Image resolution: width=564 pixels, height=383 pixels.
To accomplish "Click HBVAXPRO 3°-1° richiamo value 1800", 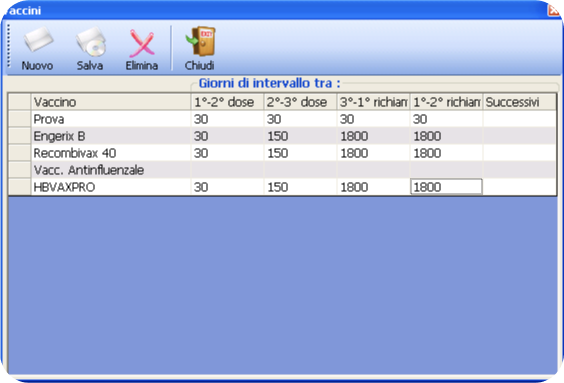I will (373, 187).
